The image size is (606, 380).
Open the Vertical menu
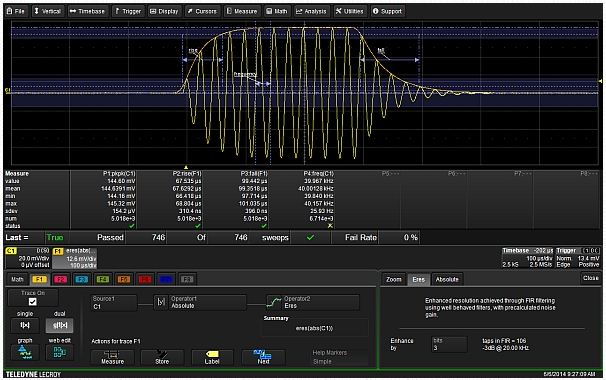coord(47,11)
